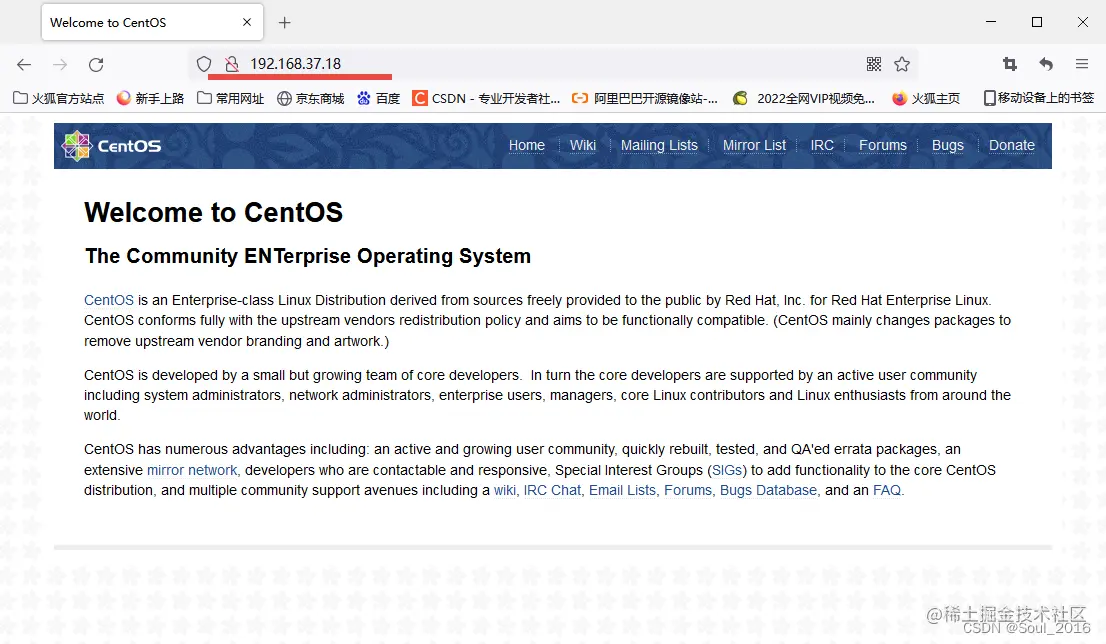This screenshot has height=644, width=1106.
Task: Follow the mirror network link
Action: (192, 470)
